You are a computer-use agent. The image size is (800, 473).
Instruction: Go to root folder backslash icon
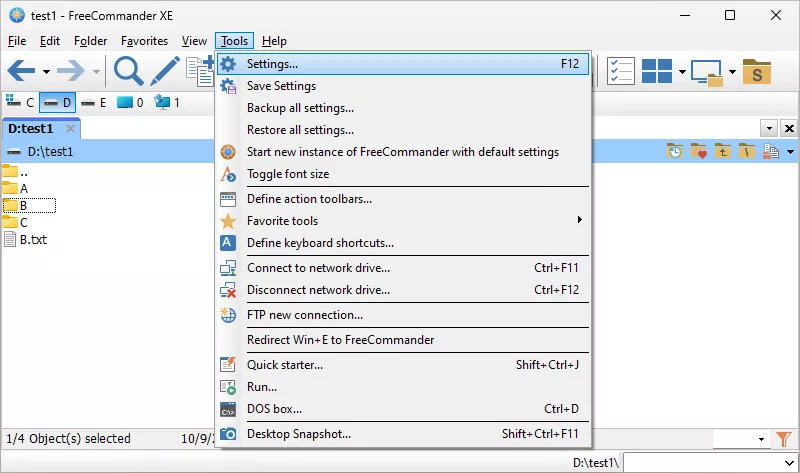tap(746, 151)
